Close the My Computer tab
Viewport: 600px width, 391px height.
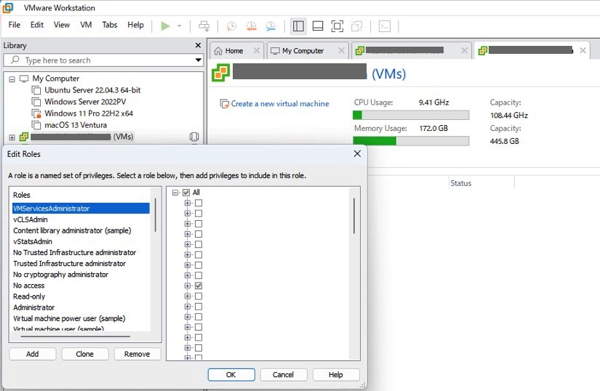point(341,51)
